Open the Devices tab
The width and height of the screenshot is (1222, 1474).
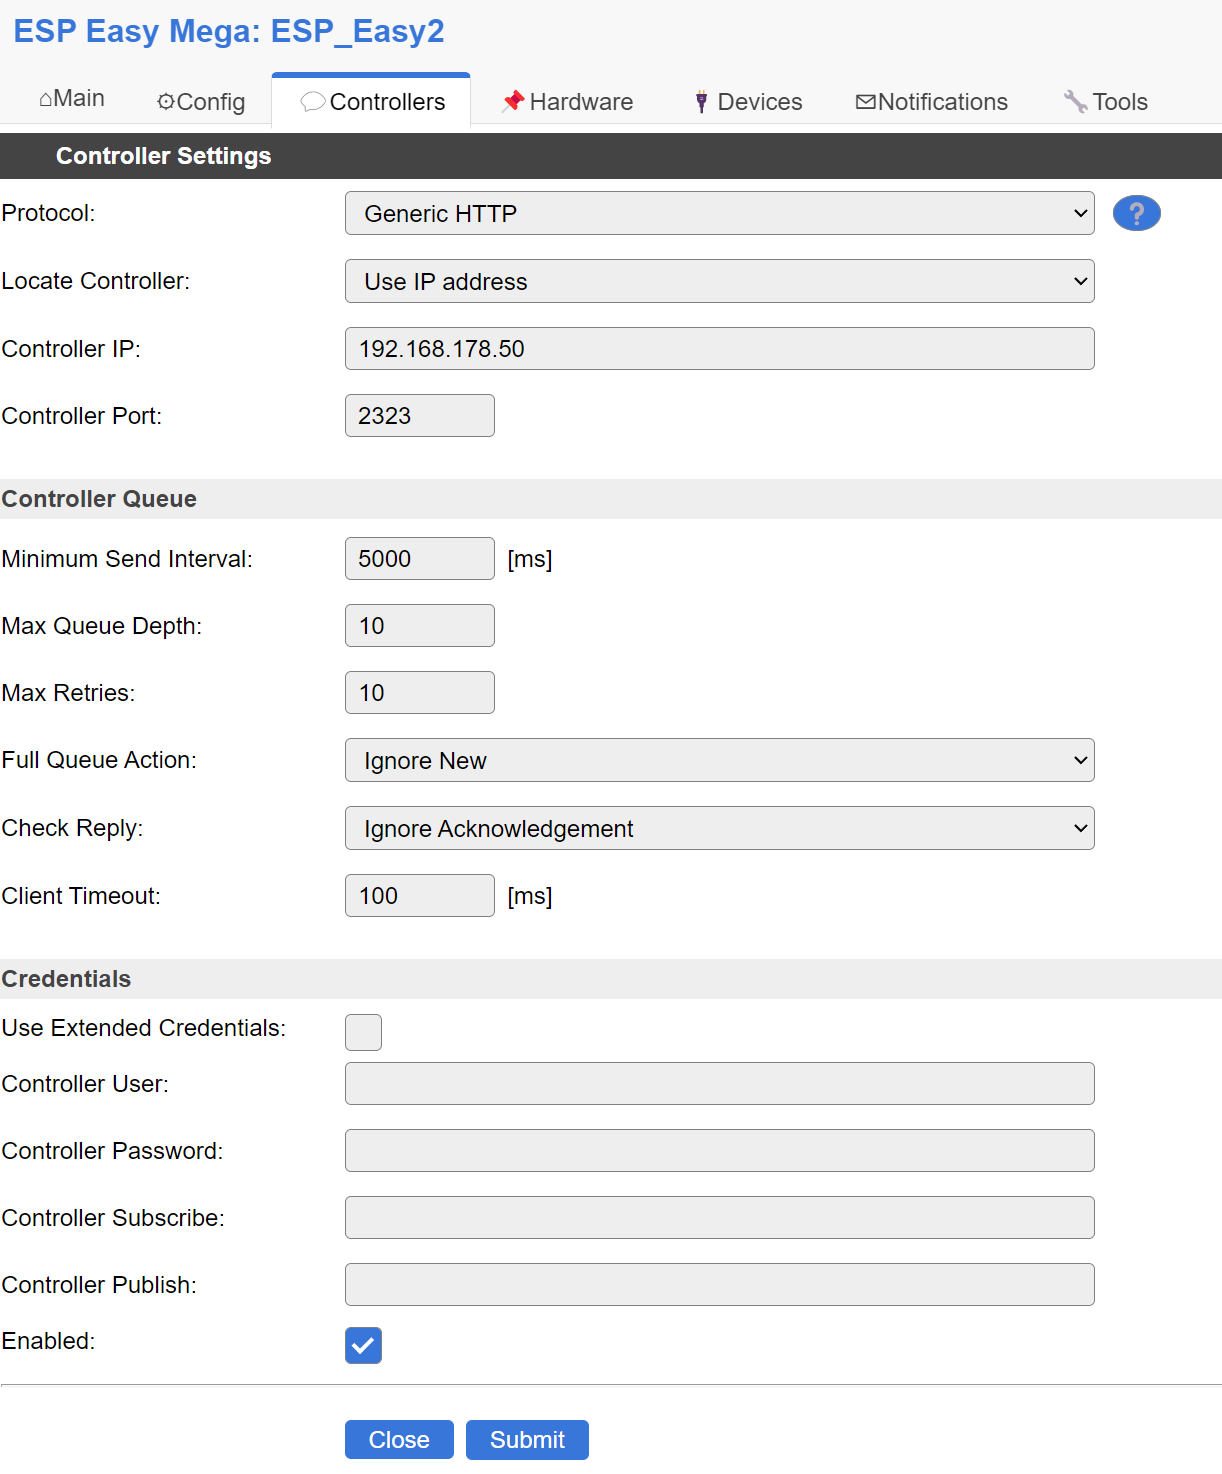(748, 102)
